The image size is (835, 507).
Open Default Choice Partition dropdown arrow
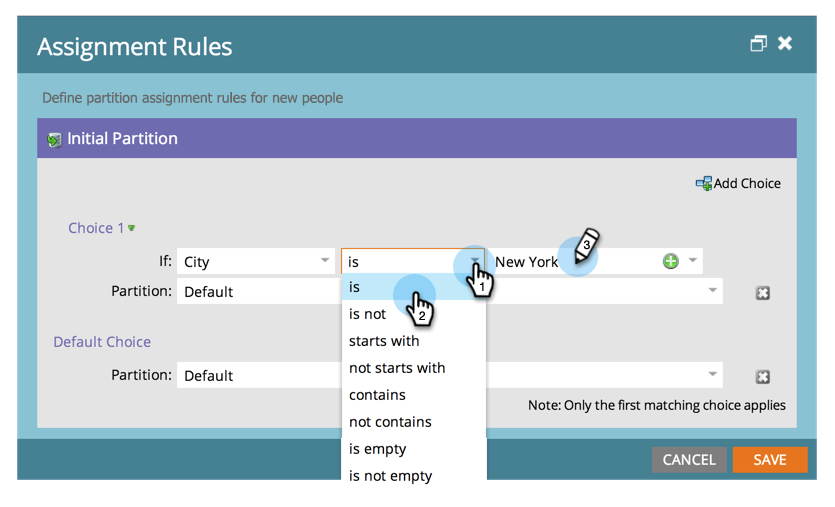[x=712, y=374]
